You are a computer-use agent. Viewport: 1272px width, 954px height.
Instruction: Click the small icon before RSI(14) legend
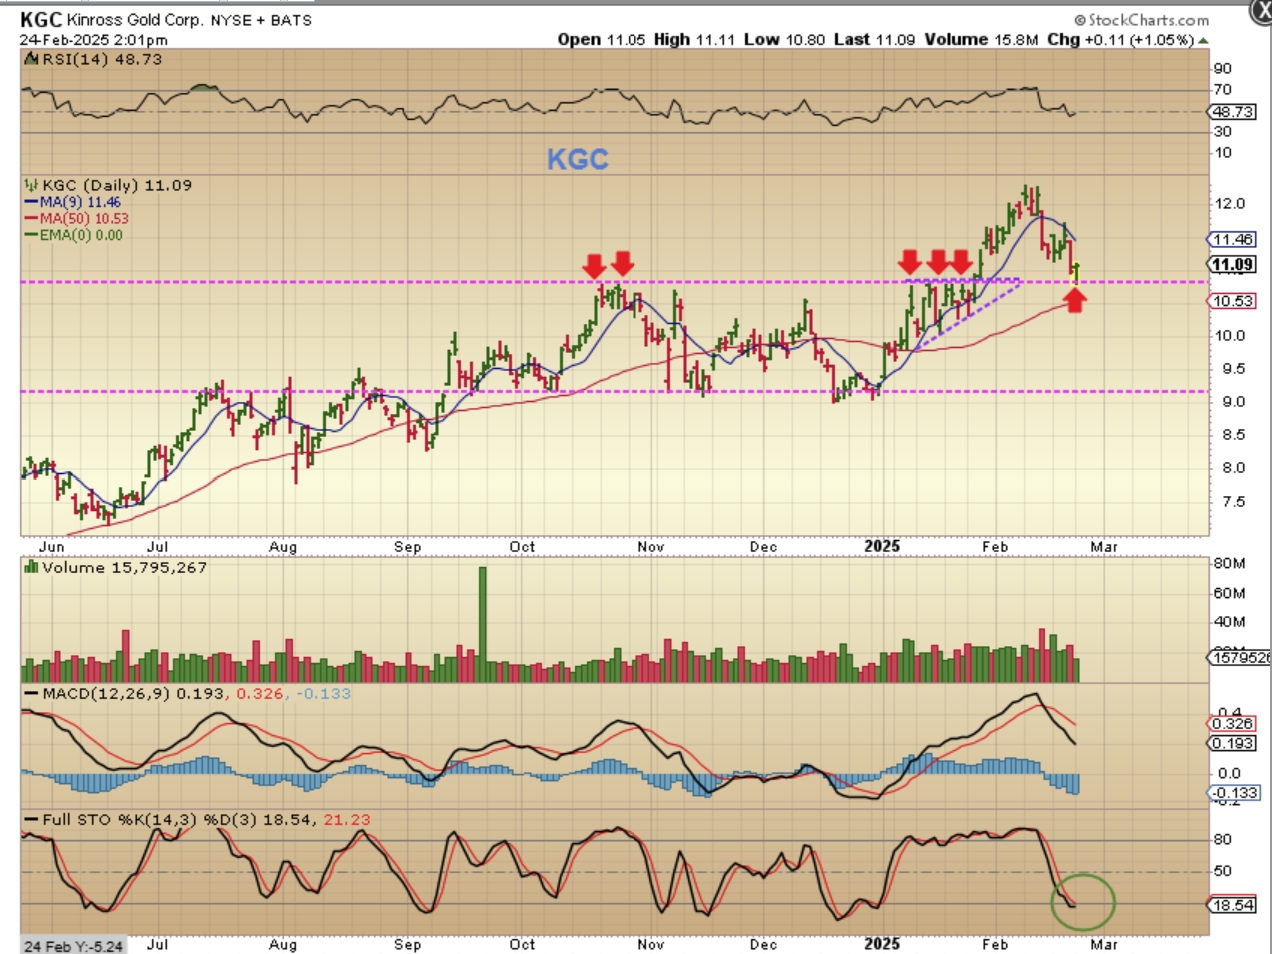pos(32,59)
